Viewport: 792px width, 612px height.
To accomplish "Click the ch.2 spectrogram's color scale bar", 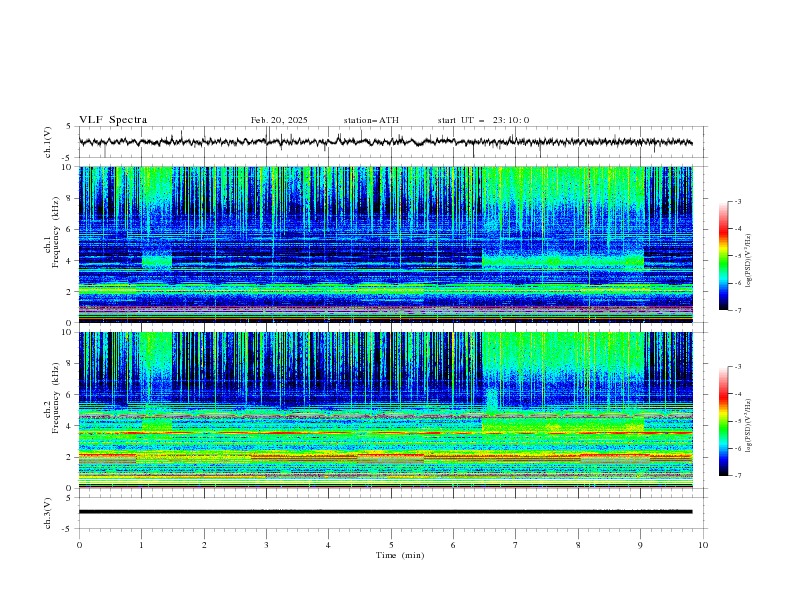I will click(x=723, y=421).
